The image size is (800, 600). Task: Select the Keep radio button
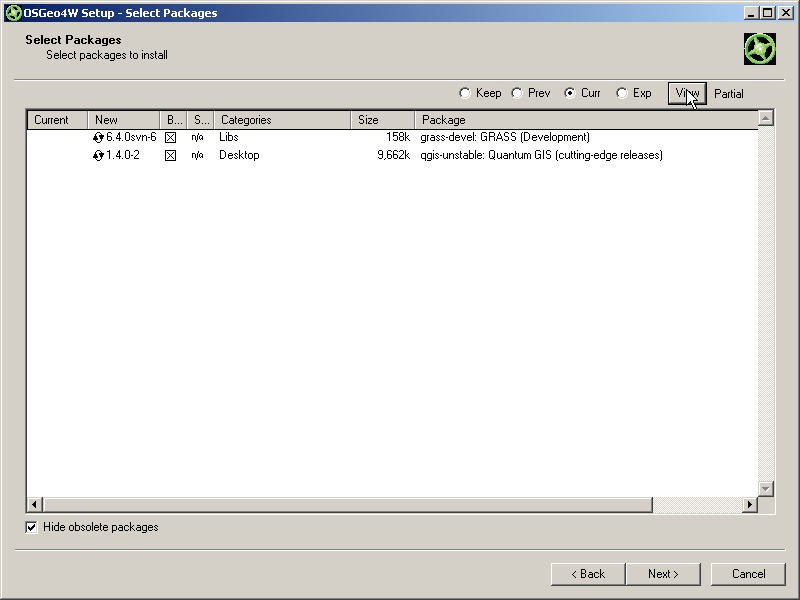coord(465,93)
